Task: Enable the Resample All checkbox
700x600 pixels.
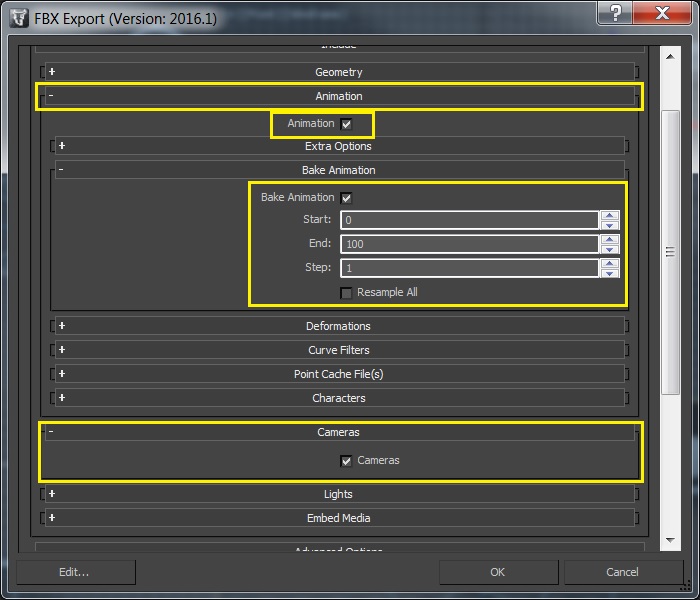Action: coord(346,293)
